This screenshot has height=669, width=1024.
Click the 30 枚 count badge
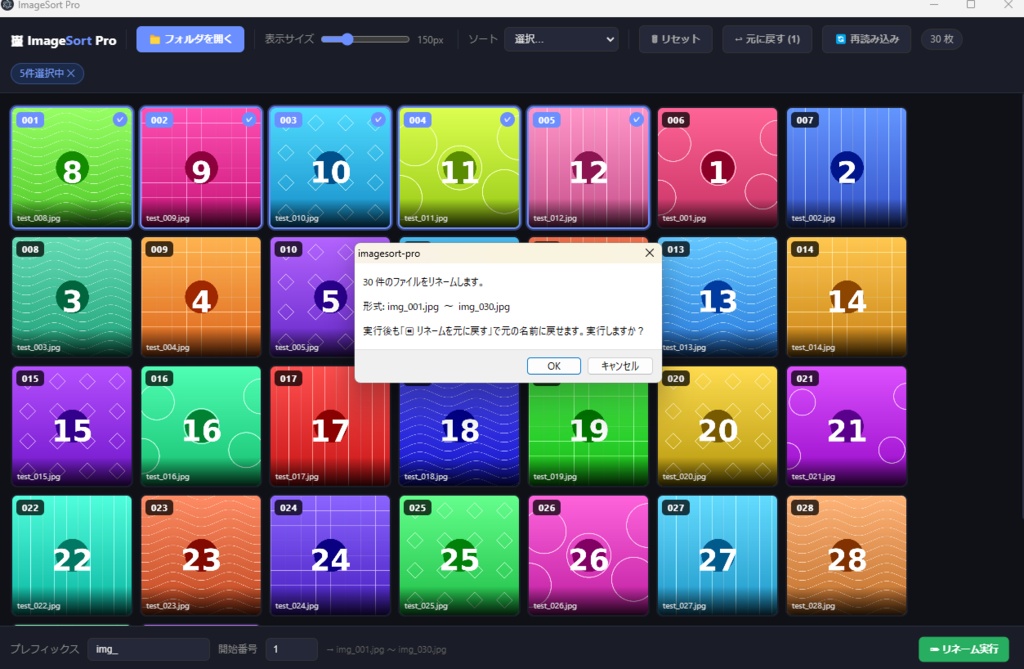pyautogui.click(x=941, y=39)
